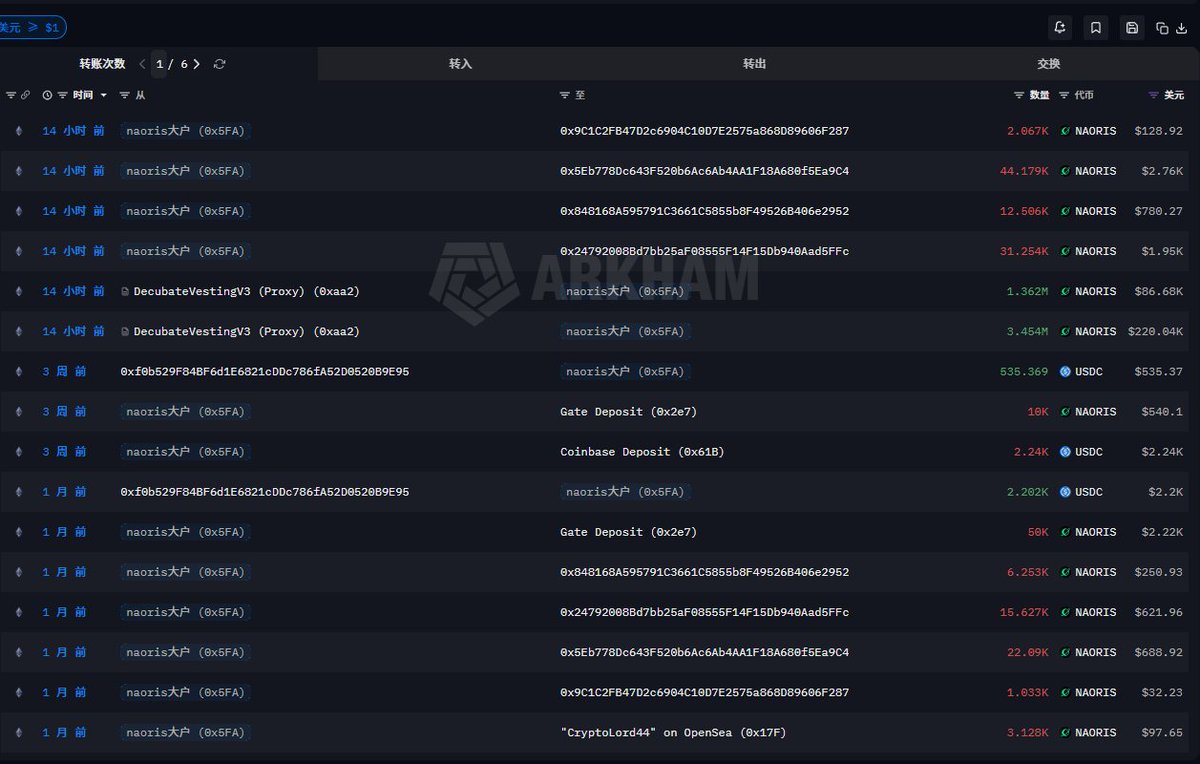This screenshot has height=764, width=1200.
Task: Click the $220.04K USD value
Action: [x=1155, y=331]
